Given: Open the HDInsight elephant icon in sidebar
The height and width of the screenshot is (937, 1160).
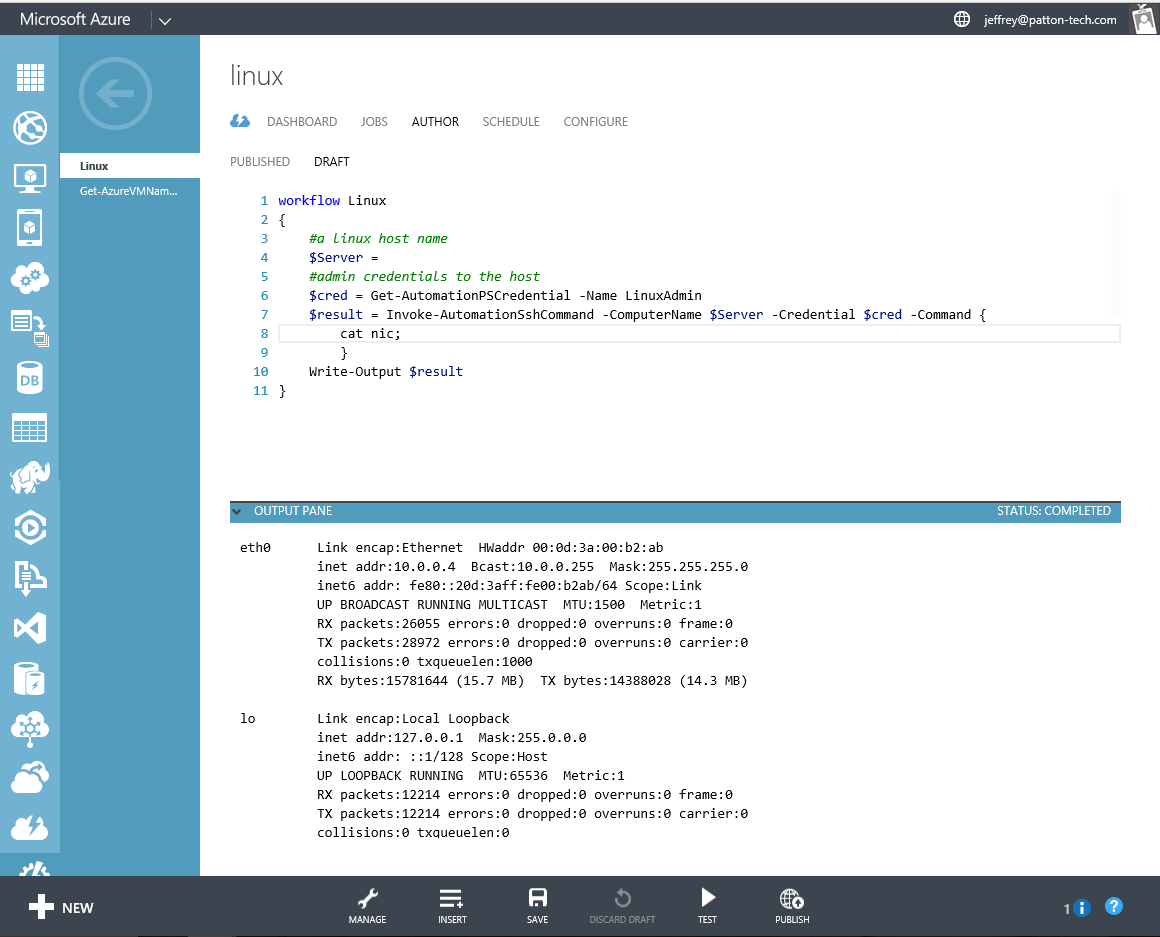Looking at the screenshot, I should [x=30, y=478].
